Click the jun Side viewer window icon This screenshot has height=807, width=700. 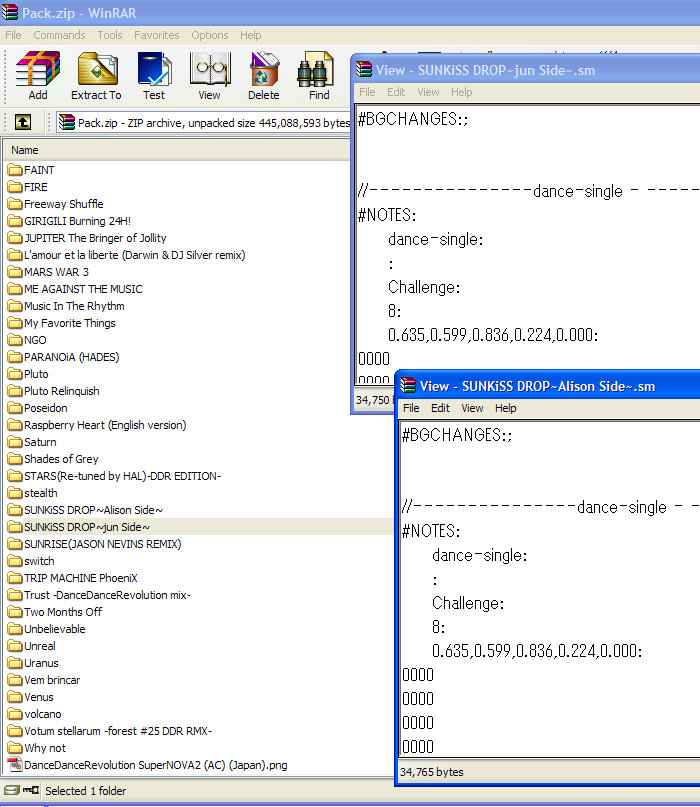(364, 69)
